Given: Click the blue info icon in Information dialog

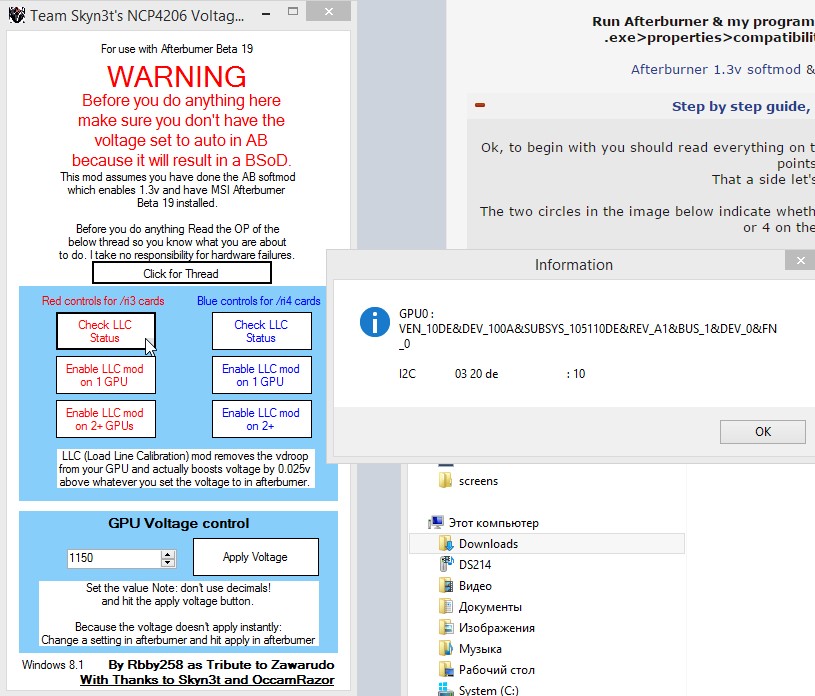Looking at the screenshot, I should 375,322.
